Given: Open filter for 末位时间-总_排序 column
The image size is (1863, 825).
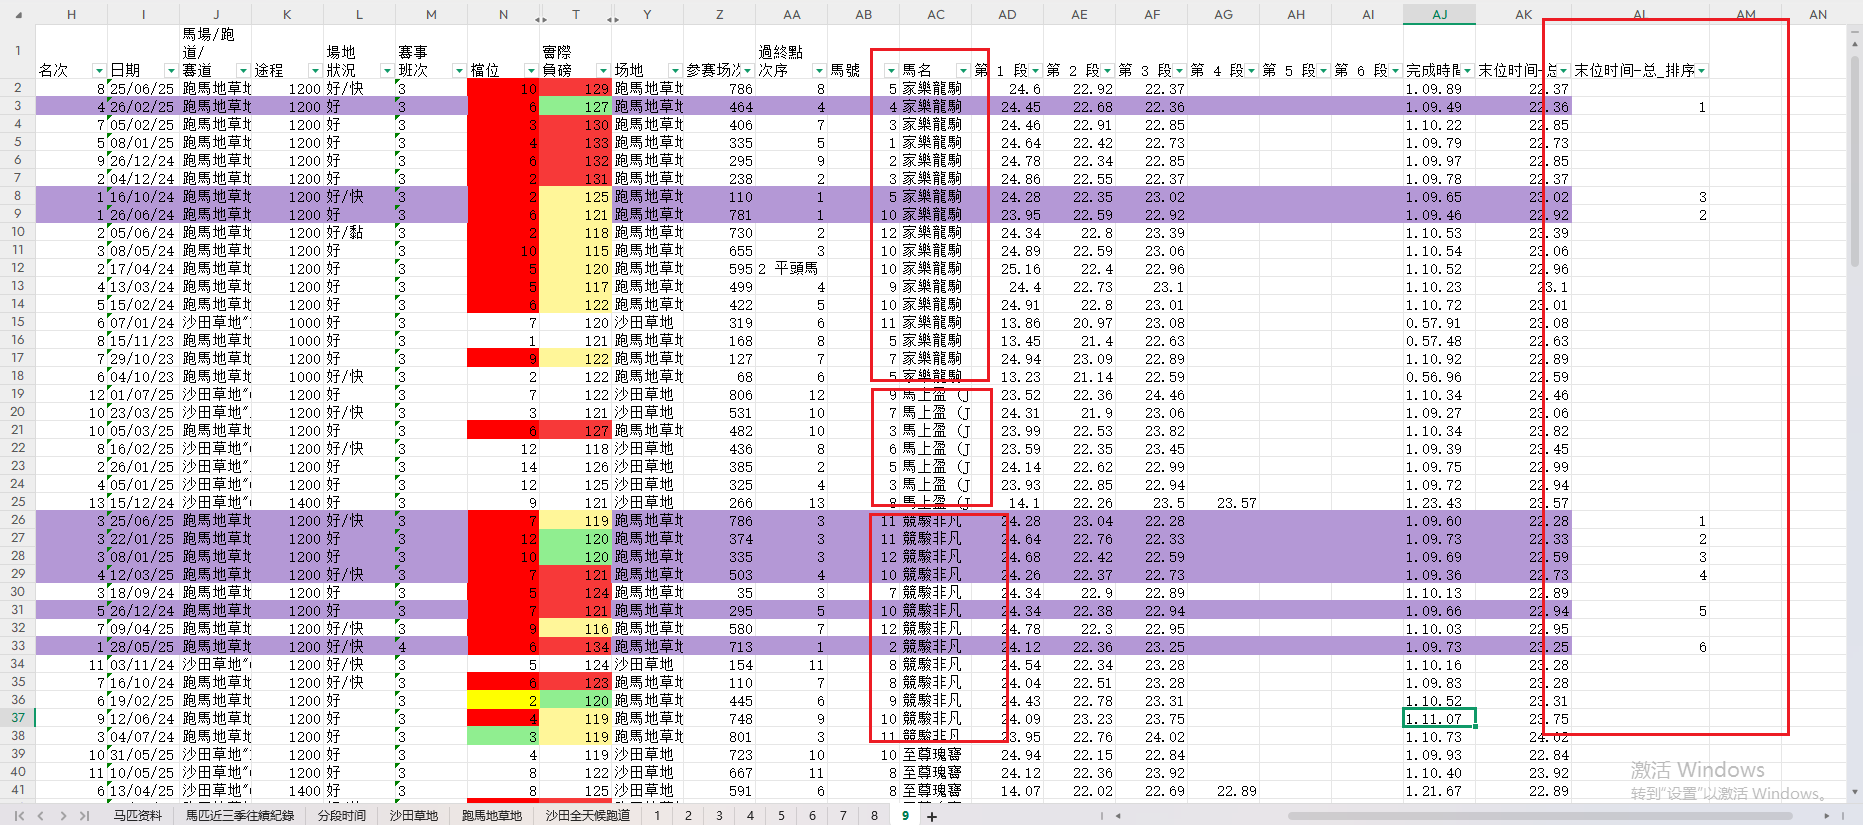Looking at the screenshot, I should pyautogui.click(x=1701, y=70).
